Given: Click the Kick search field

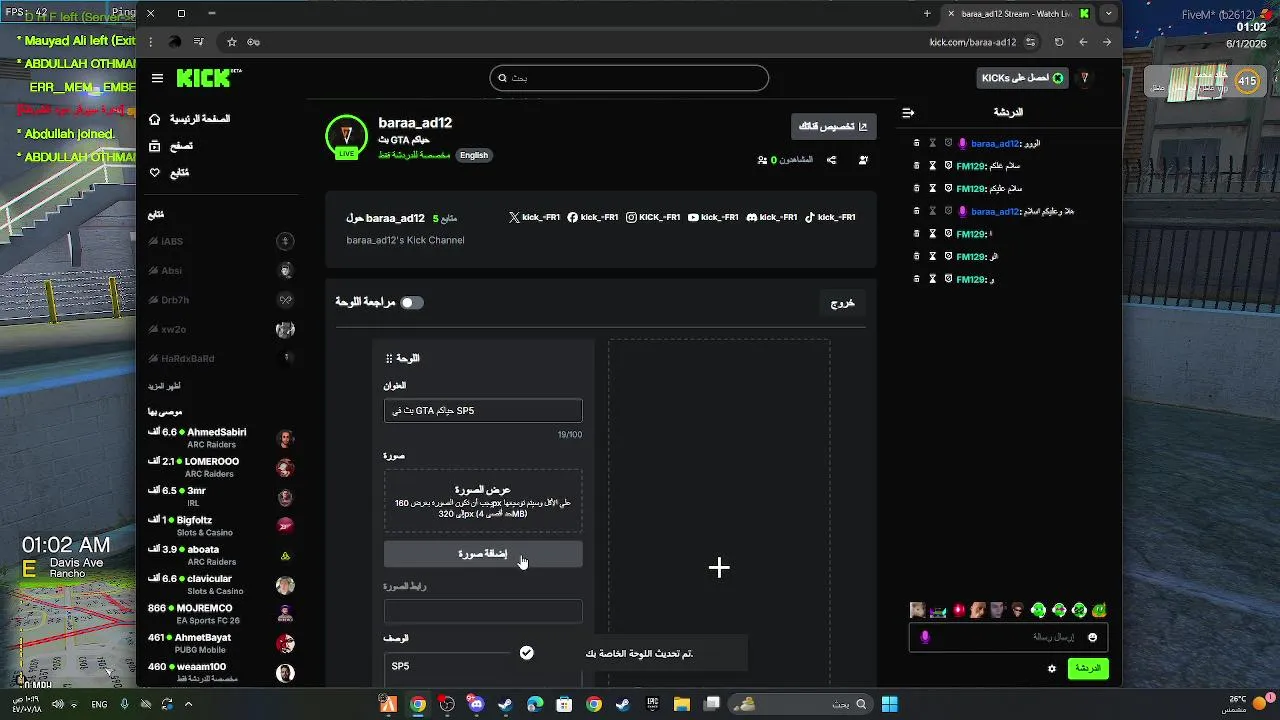Looking at the screenshot, I should (x=629, y=78).
